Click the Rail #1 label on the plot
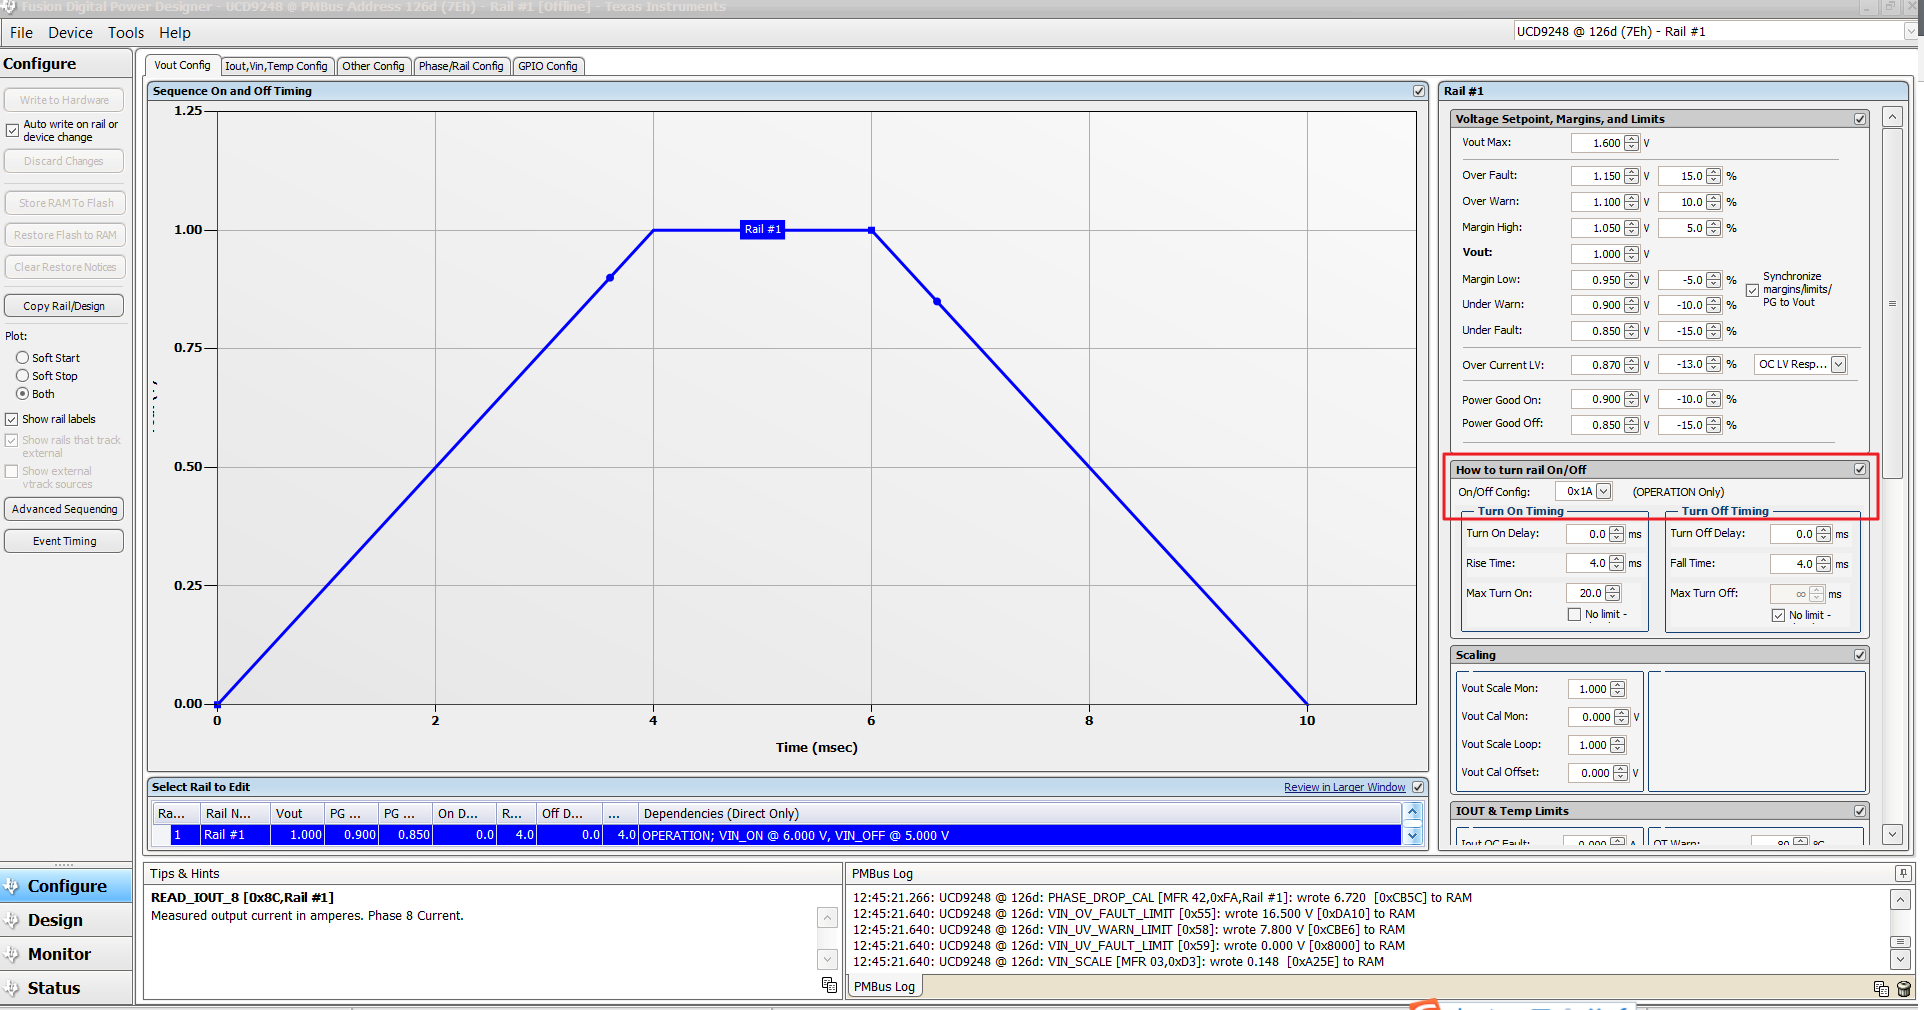The width and height of the screenshot is (1924, 1010). (762, 229)
